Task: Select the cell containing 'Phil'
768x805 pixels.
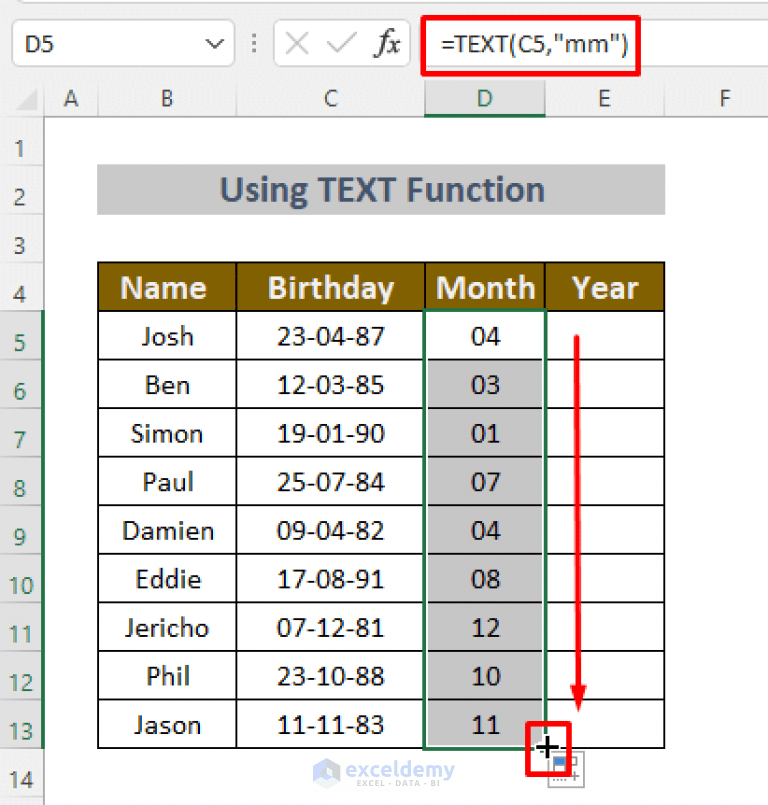Action: pyautogui.click(x=167, y=676)
